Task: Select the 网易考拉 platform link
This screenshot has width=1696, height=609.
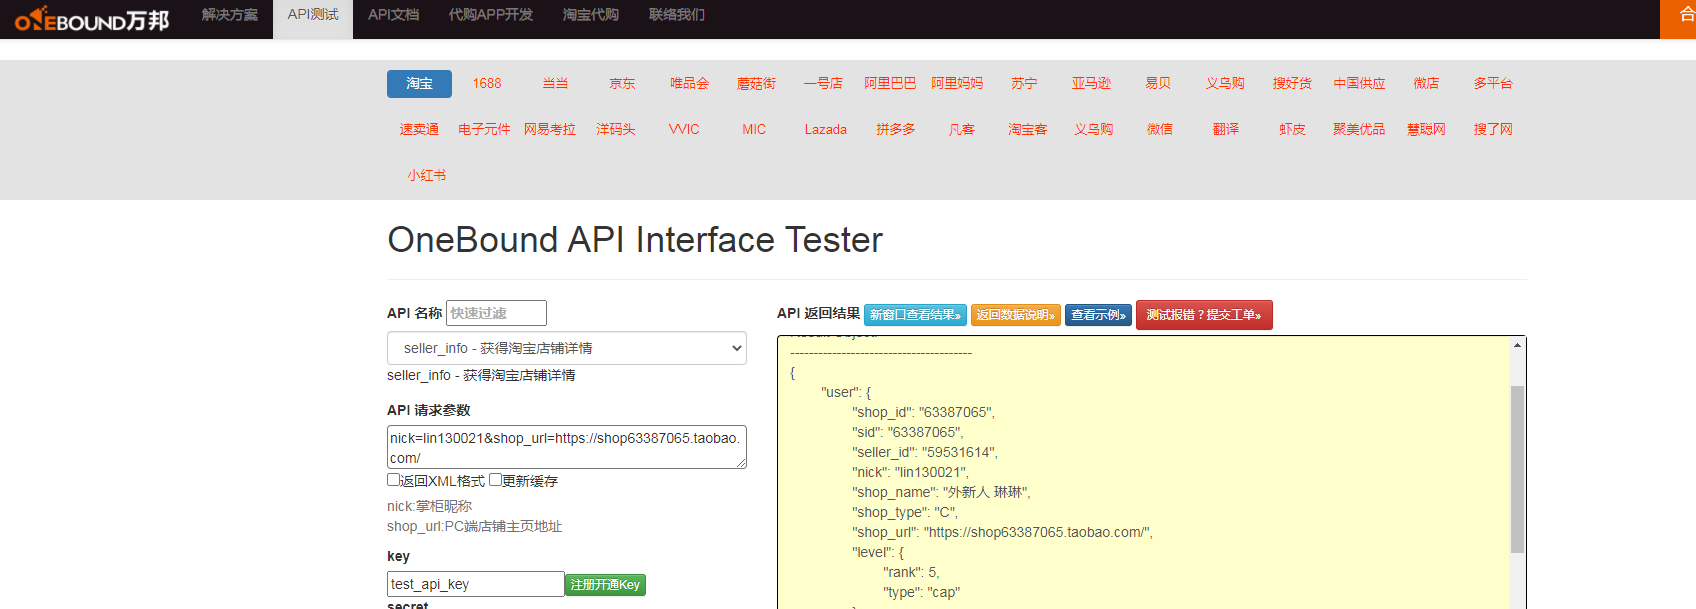Action: tap(550, 130)
